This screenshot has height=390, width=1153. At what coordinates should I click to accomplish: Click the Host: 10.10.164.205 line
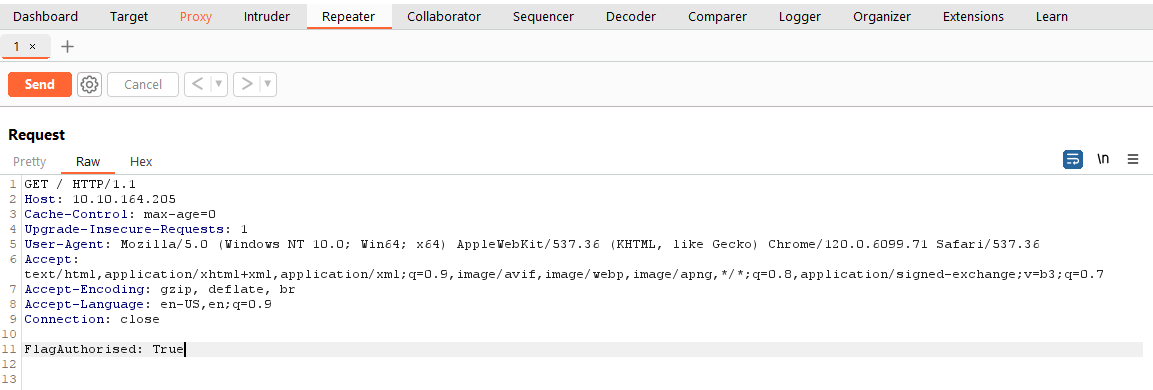tap(100, 199)
